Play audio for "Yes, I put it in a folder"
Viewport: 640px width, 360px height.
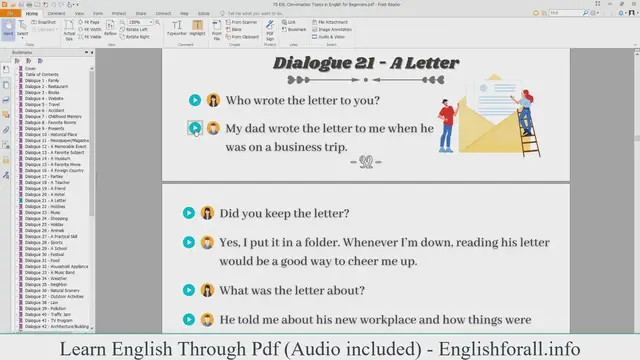coord(189,242)
